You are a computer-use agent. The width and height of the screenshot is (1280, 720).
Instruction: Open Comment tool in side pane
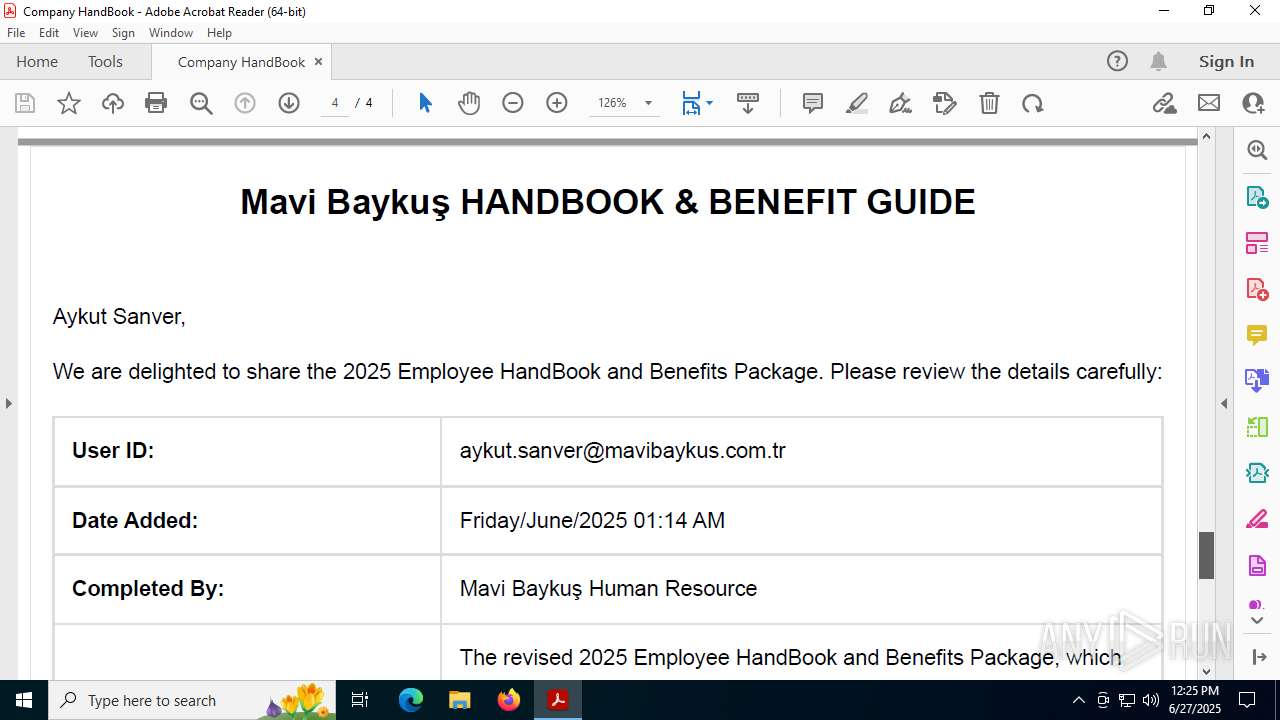click(x=1257, y=335)
